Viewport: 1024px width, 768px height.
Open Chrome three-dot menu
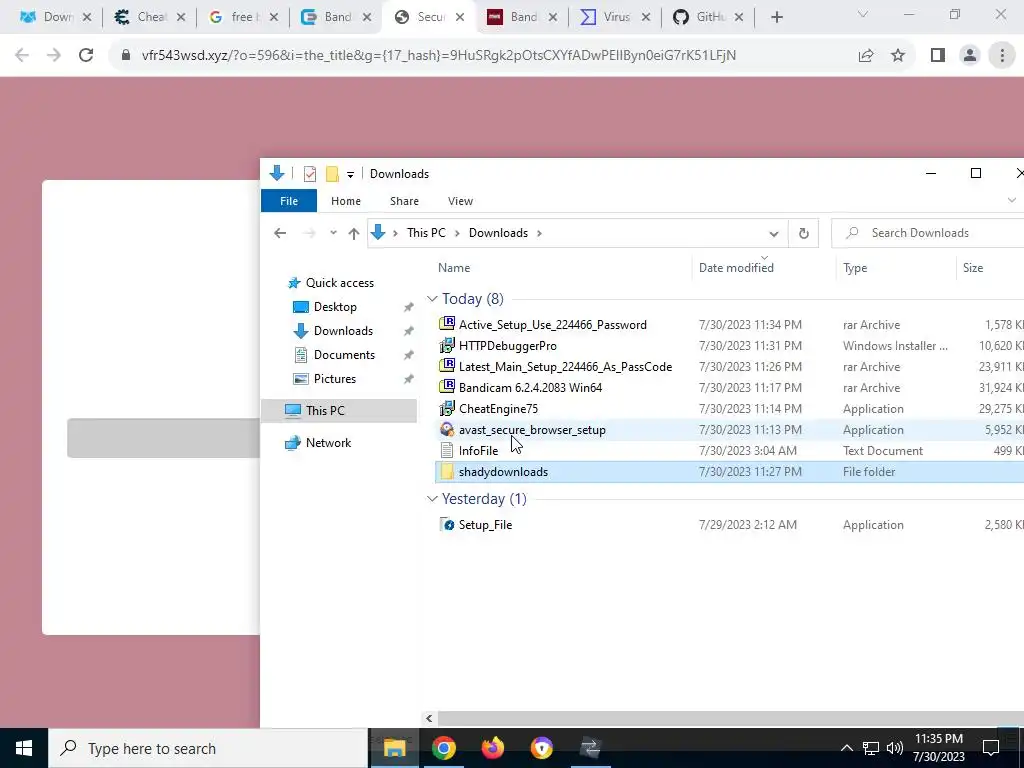coord(1002,56)
